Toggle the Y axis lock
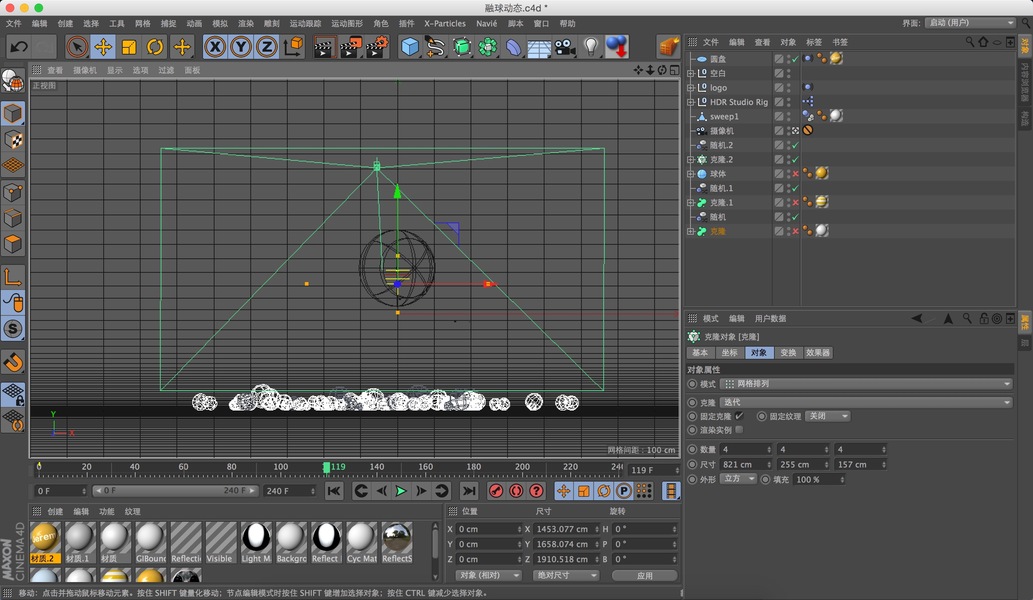Viewport: 1033px width, 600px height. 241,47
